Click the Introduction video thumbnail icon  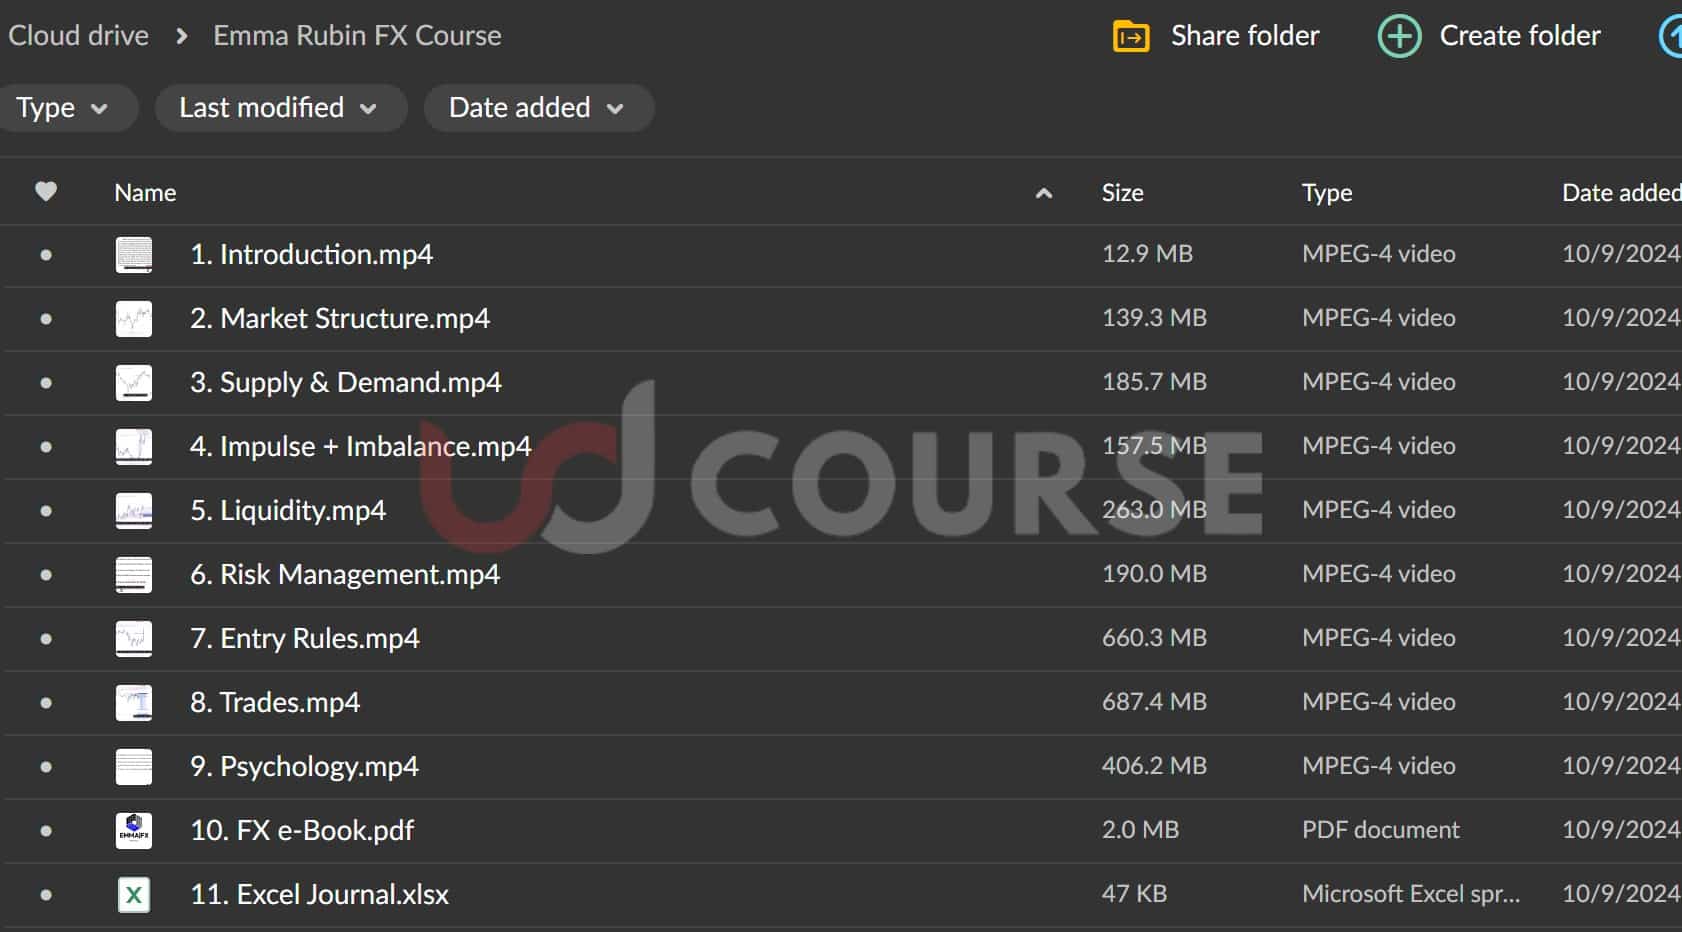coord(134,255)
